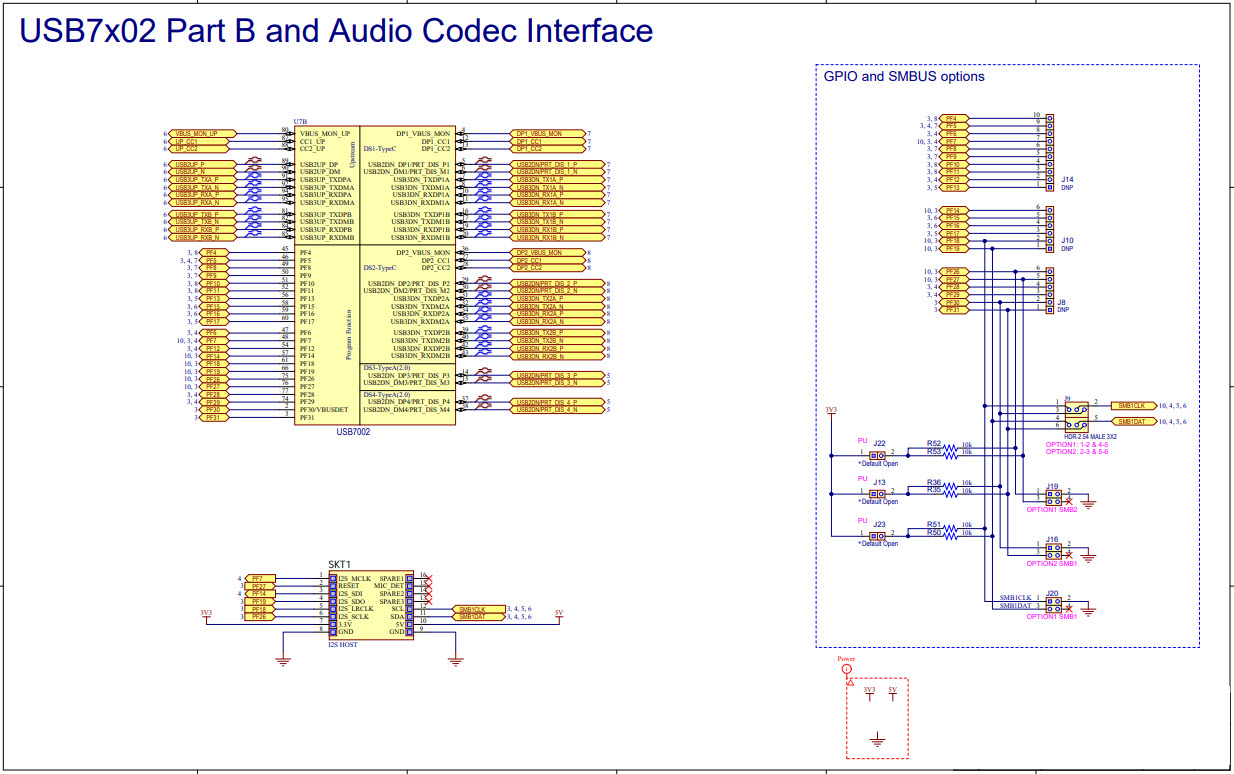1234x774 pixels.
Task: Select the SKT1 I2S HOST socket symbol
Action: [371, 604]
